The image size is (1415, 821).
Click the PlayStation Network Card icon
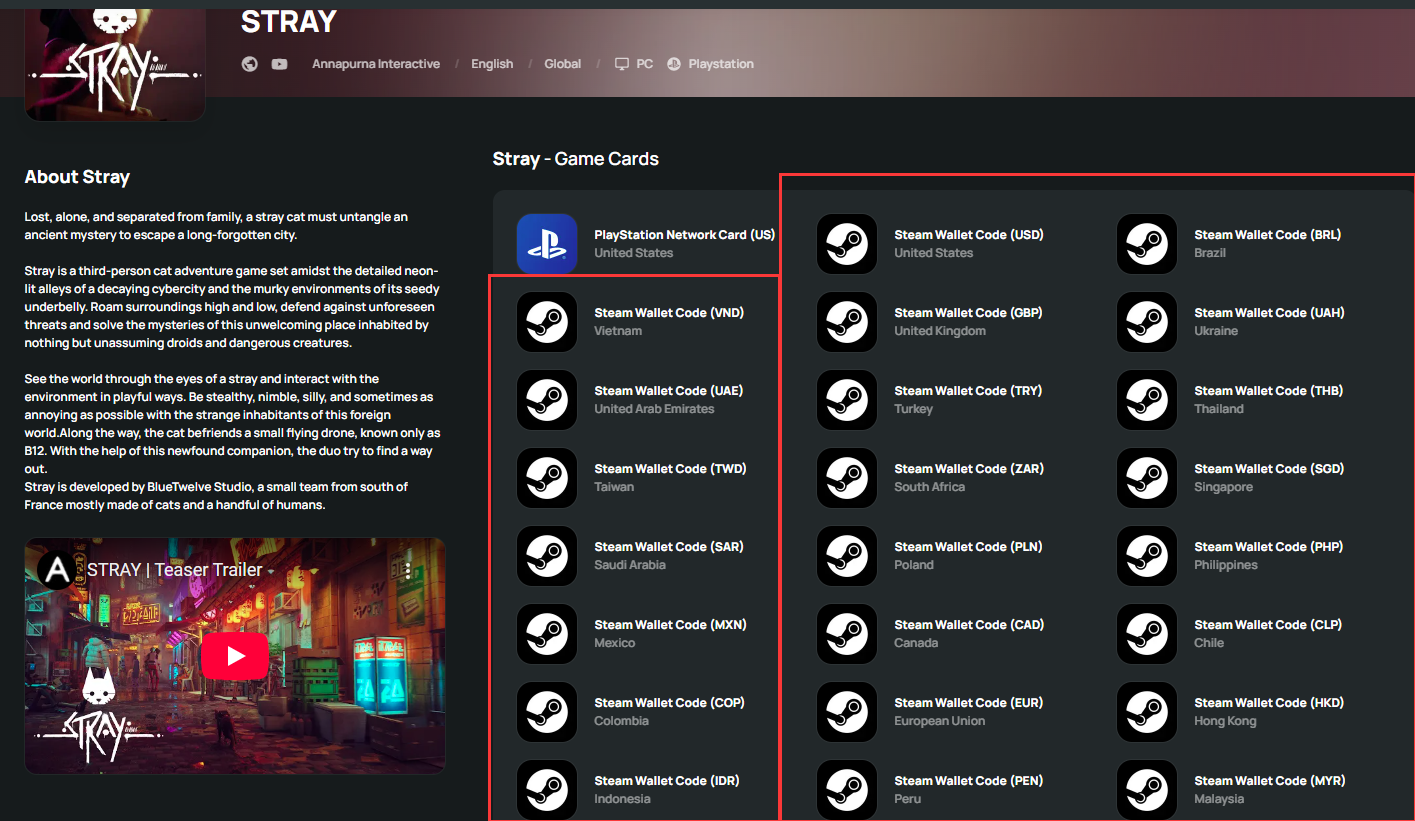(547, 243)
